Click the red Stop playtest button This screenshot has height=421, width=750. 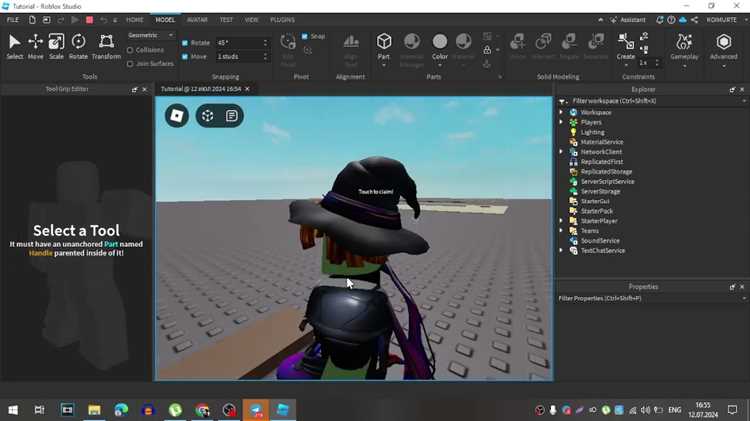pyautogui.click(x=89, y=20)
